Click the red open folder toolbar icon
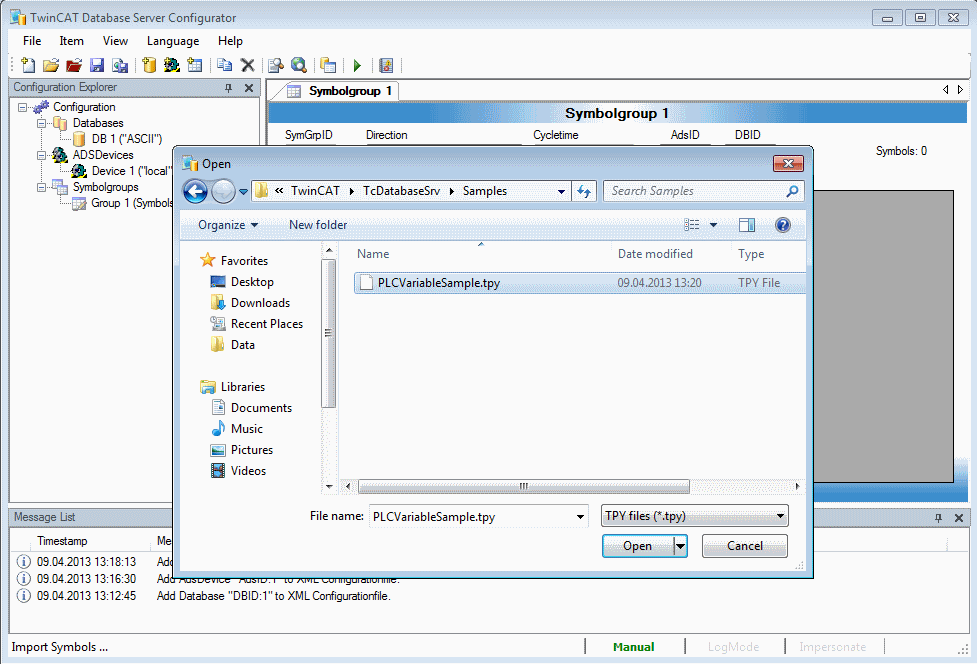Viewport: 977px width, 664px height. [x=74, y=65]
